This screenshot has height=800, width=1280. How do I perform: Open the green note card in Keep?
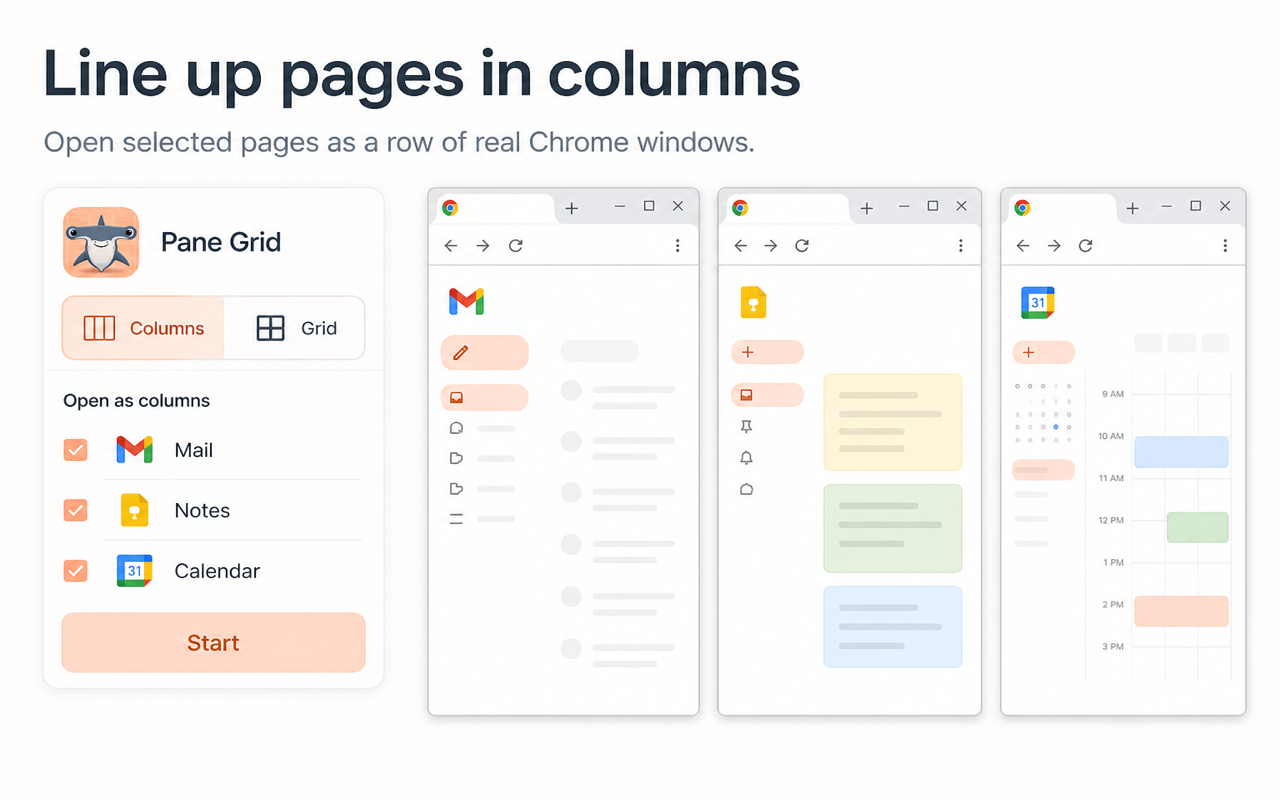[892, 529]
